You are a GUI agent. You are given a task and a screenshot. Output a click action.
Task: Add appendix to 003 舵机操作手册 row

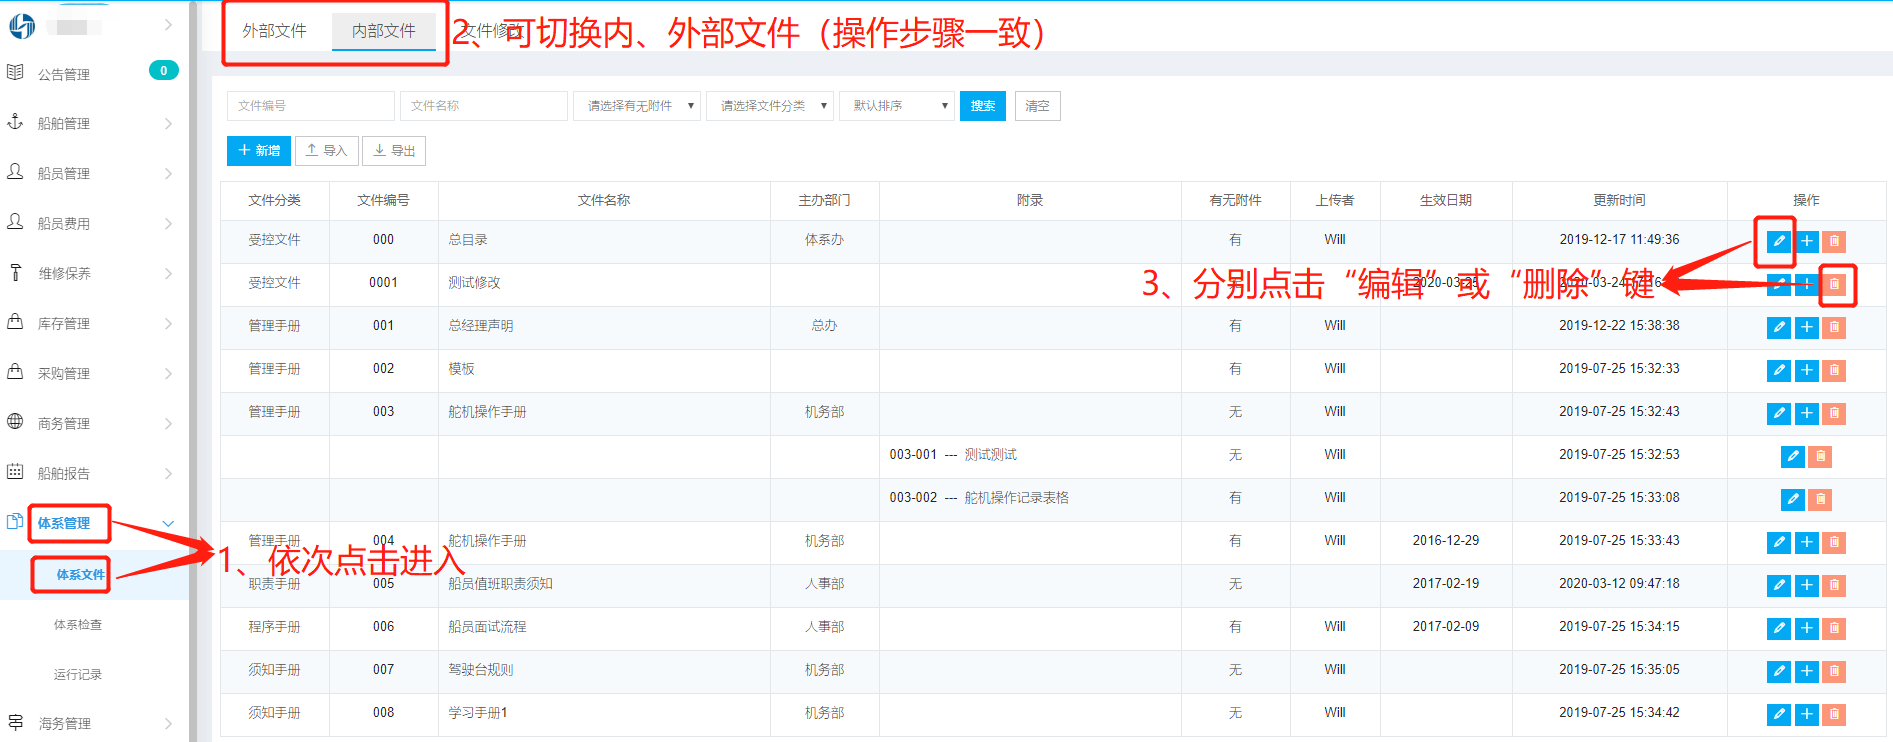pos(1806,413)
